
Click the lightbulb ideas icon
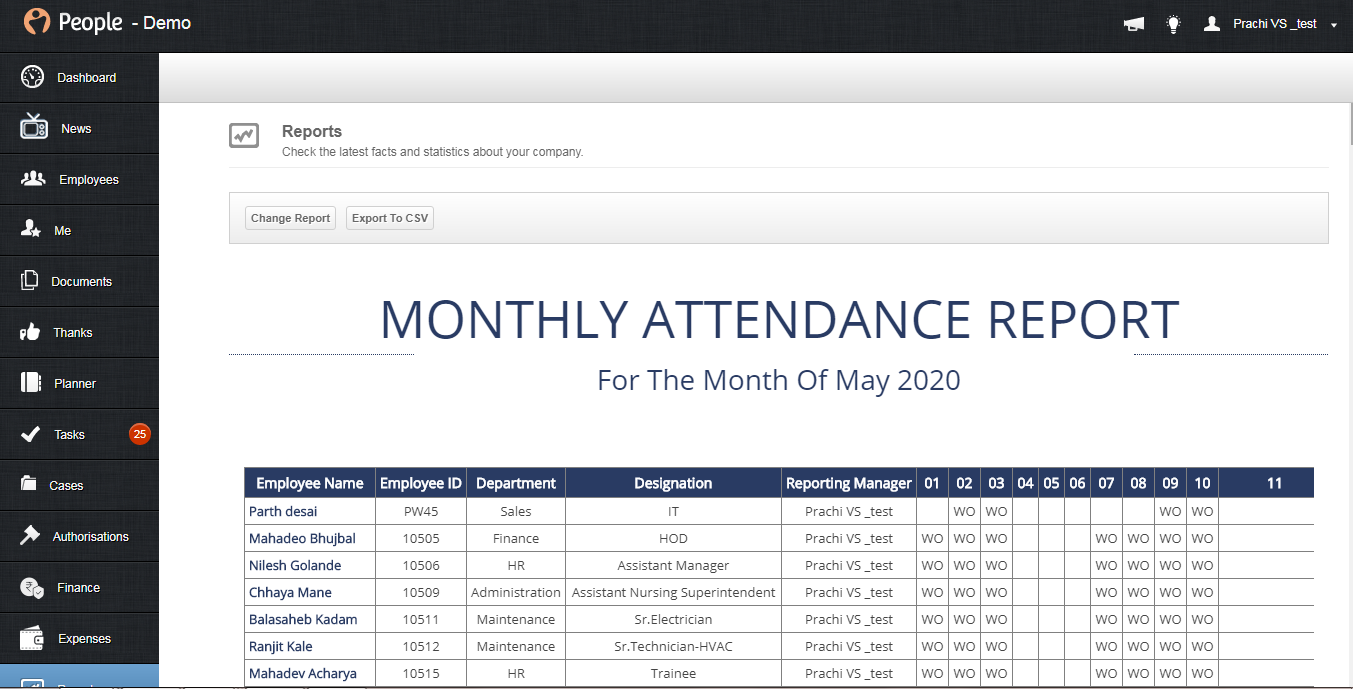(1174, 24)
